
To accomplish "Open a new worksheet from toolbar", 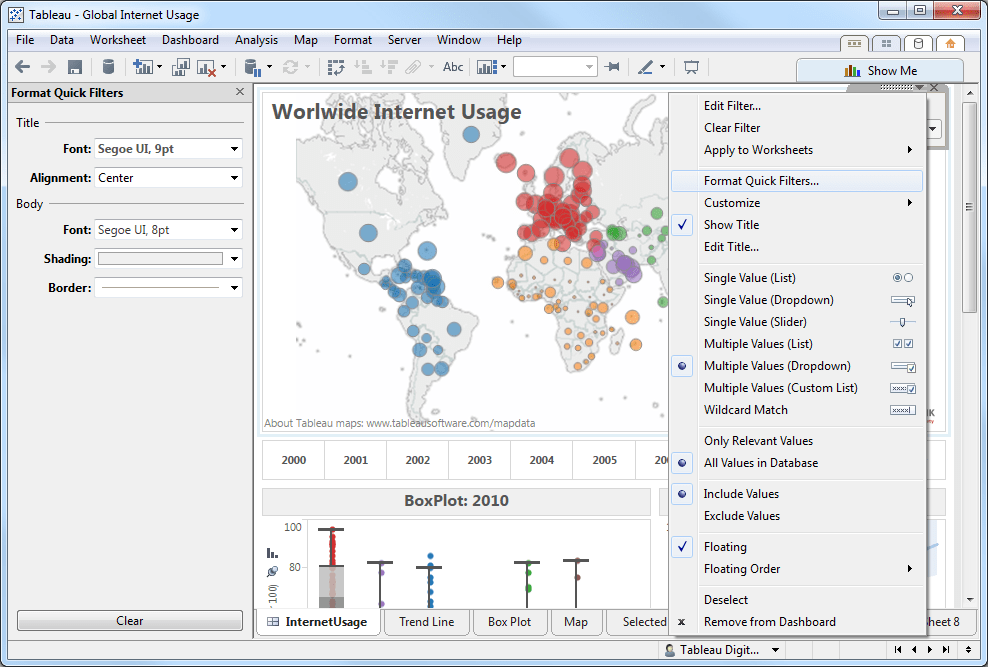I will [143, 67].
